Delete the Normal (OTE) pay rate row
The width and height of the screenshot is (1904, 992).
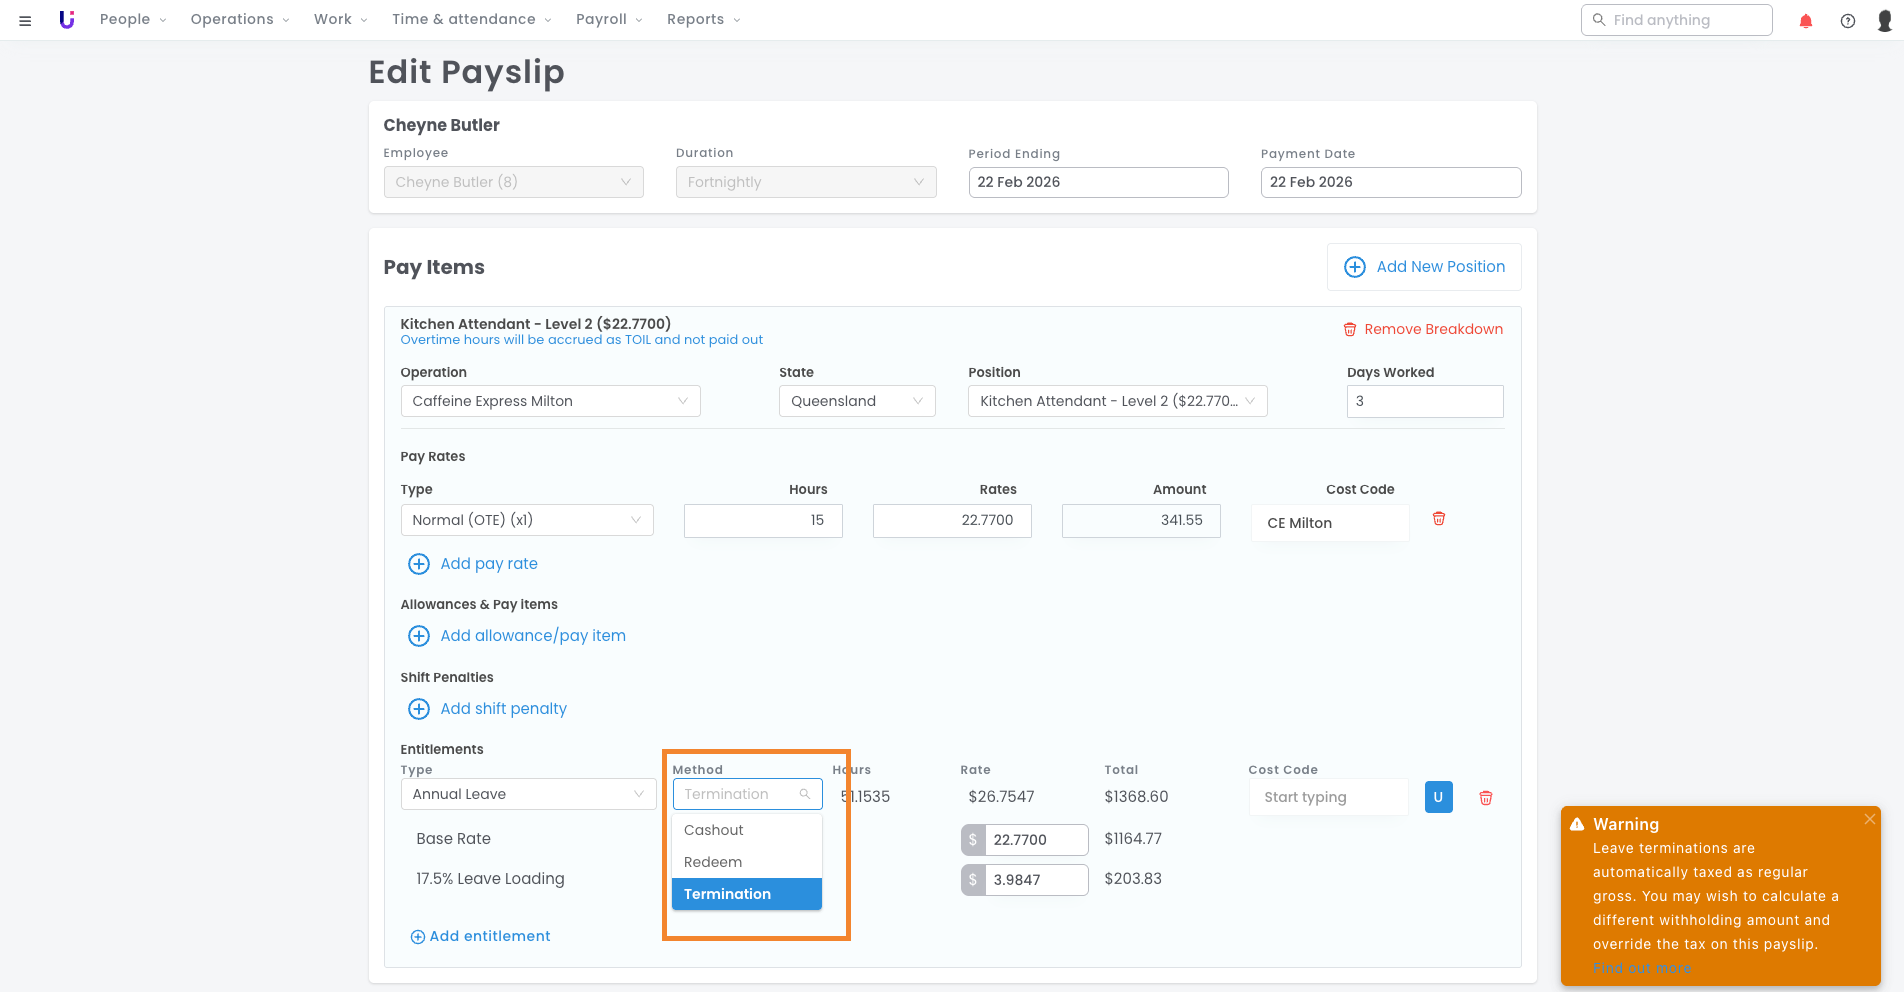[x=1438, y=519]
